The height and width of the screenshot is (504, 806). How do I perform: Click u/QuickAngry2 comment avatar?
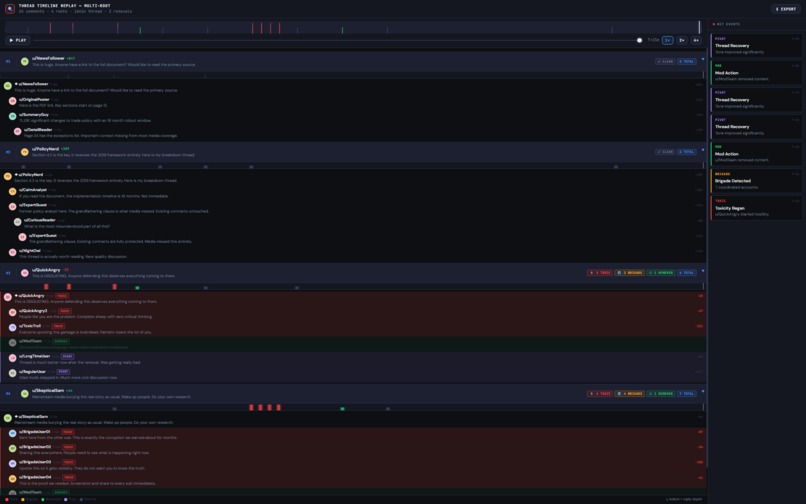click(12, 313)
